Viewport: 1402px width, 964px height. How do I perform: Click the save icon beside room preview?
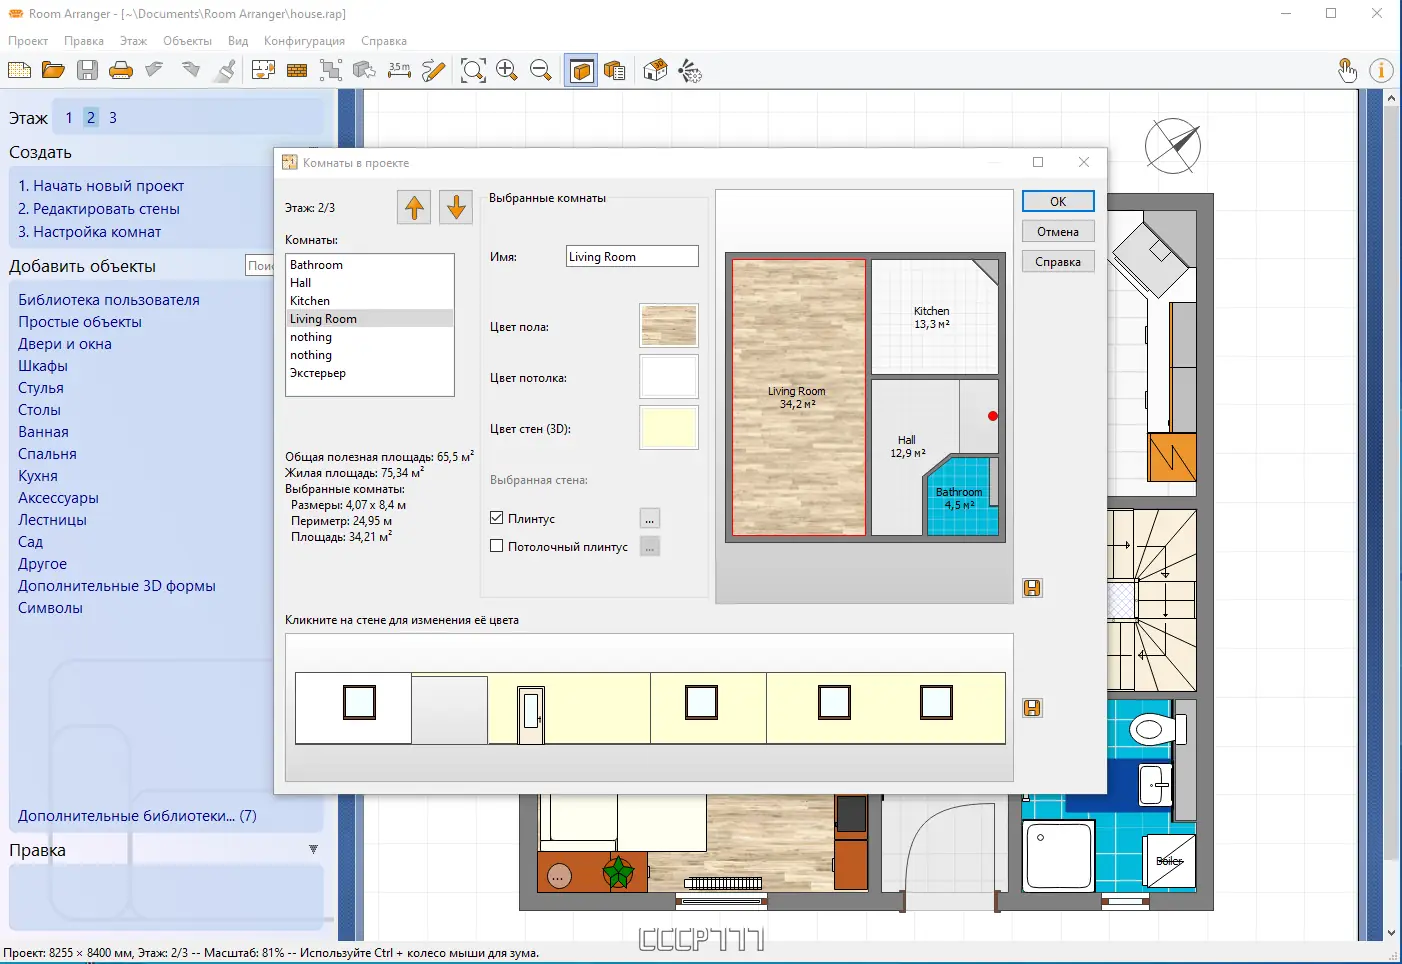click(1032, 588)
